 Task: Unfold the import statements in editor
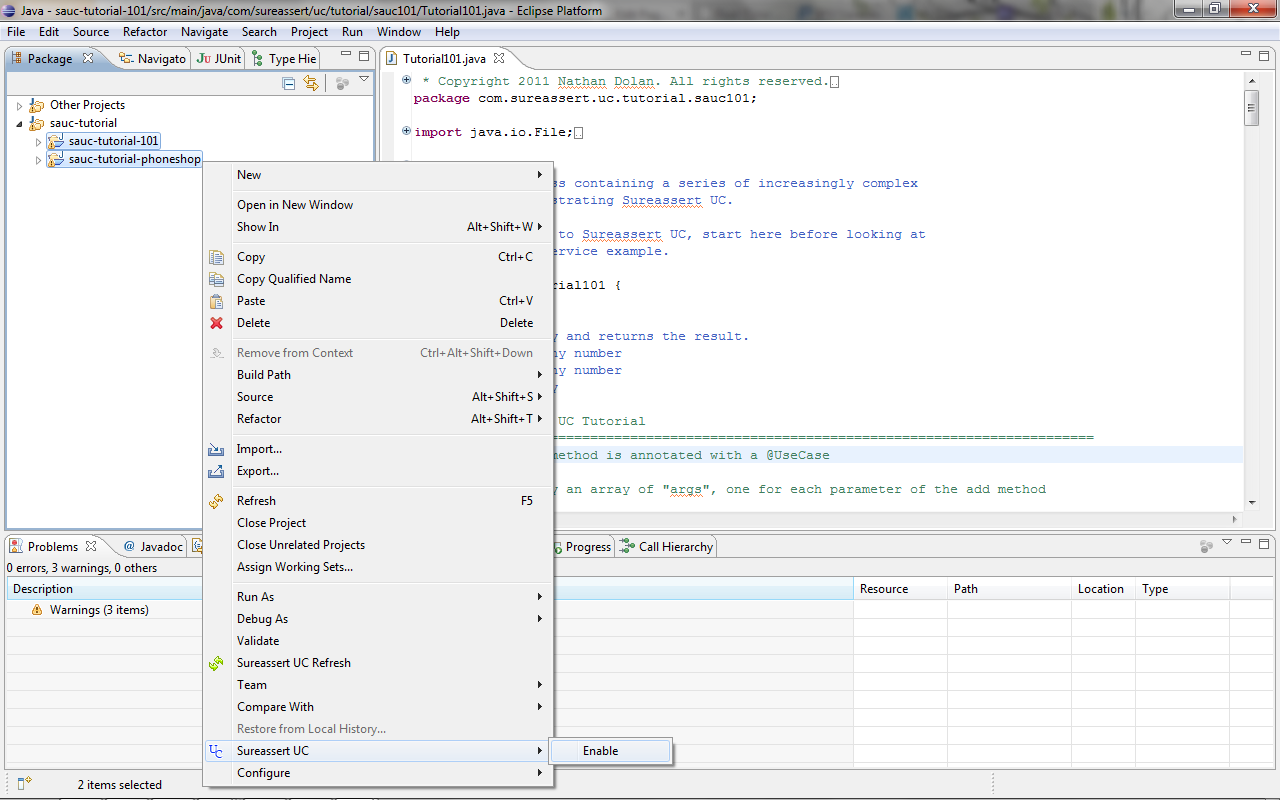pyautogui.click(x=406, y=131)
